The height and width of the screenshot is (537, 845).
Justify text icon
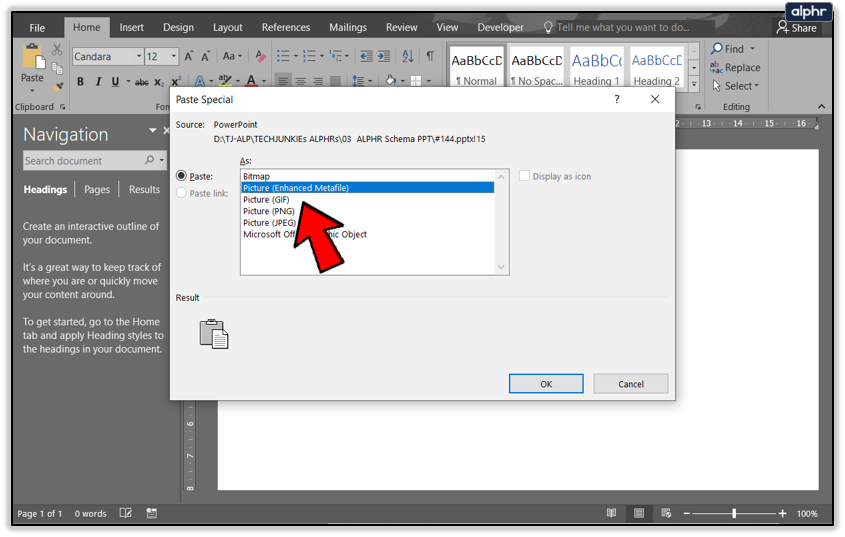tap(335, 81)
